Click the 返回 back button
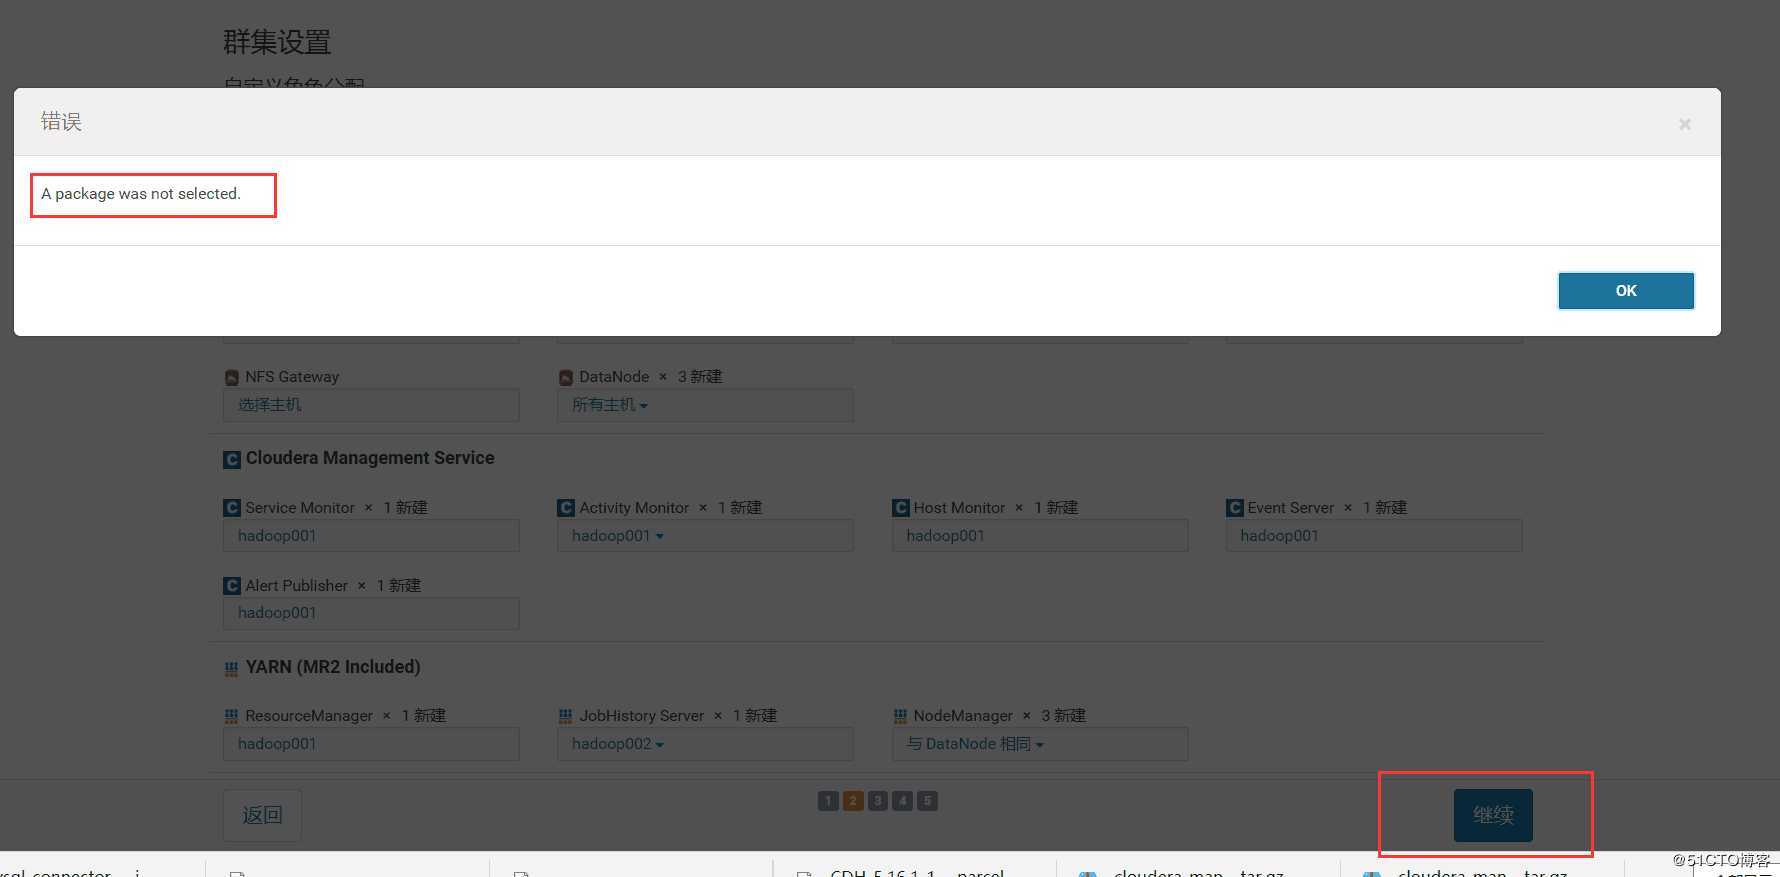This screenshot has width=1780, height=877. pyautogui.click(x=262, y=815)
